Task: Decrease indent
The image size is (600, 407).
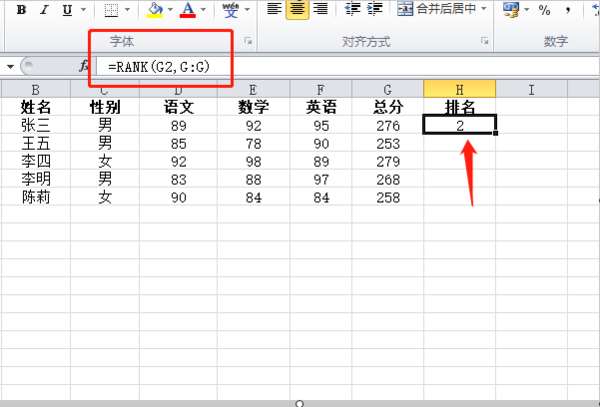Action: 352,9
